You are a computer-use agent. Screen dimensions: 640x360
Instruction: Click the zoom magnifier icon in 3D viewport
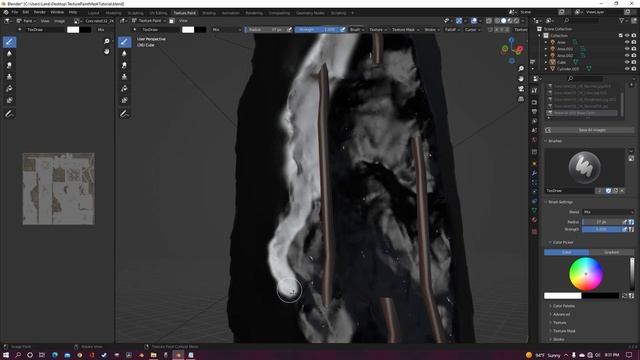pyautogui.click(x=521, y=69)
